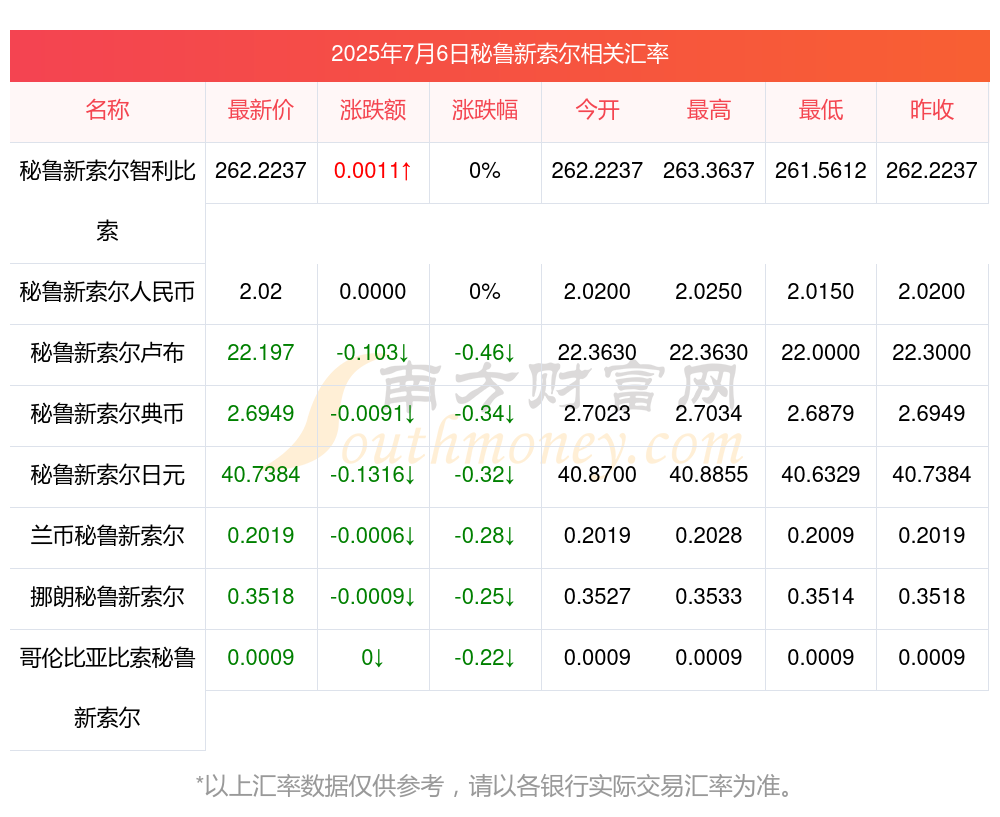
Task: Click the -0.0009↓ change value
Action: (x=373, y=596)
